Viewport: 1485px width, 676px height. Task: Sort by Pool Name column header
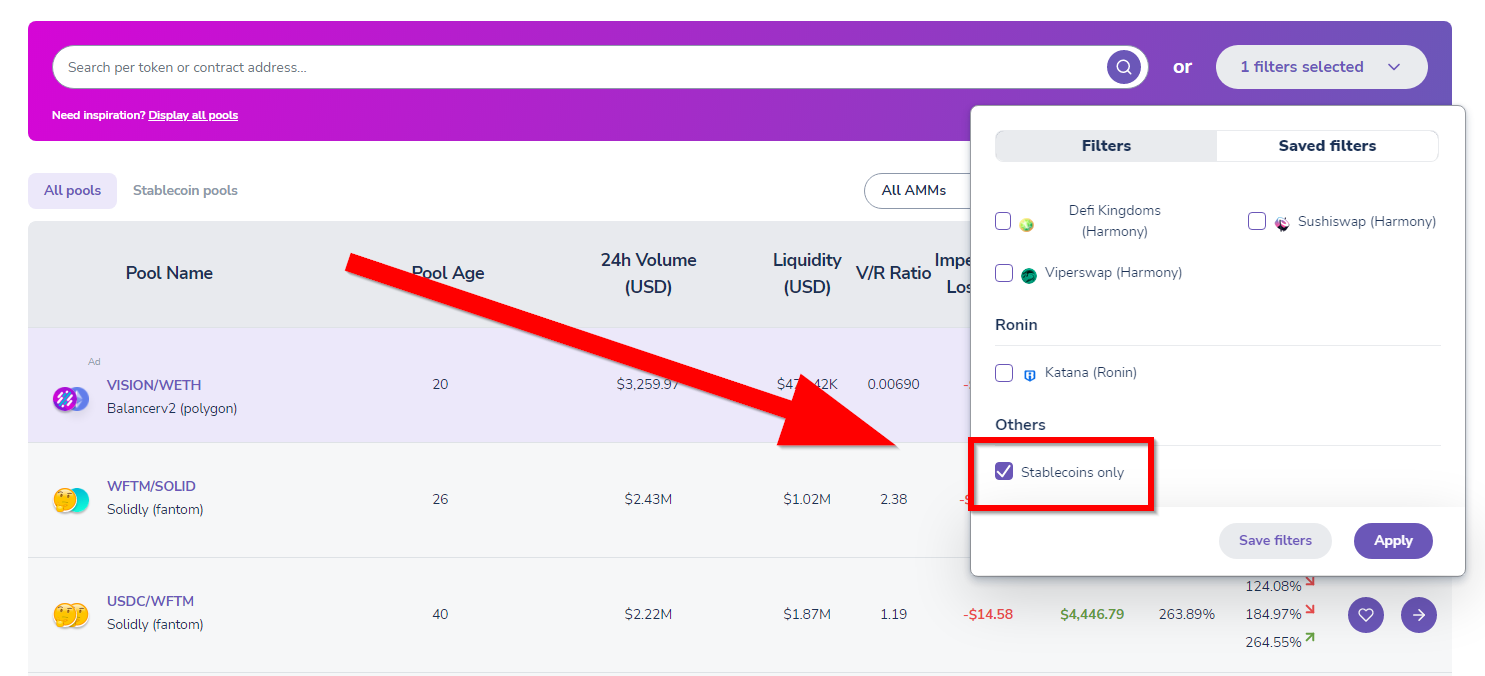coord(169,273)
